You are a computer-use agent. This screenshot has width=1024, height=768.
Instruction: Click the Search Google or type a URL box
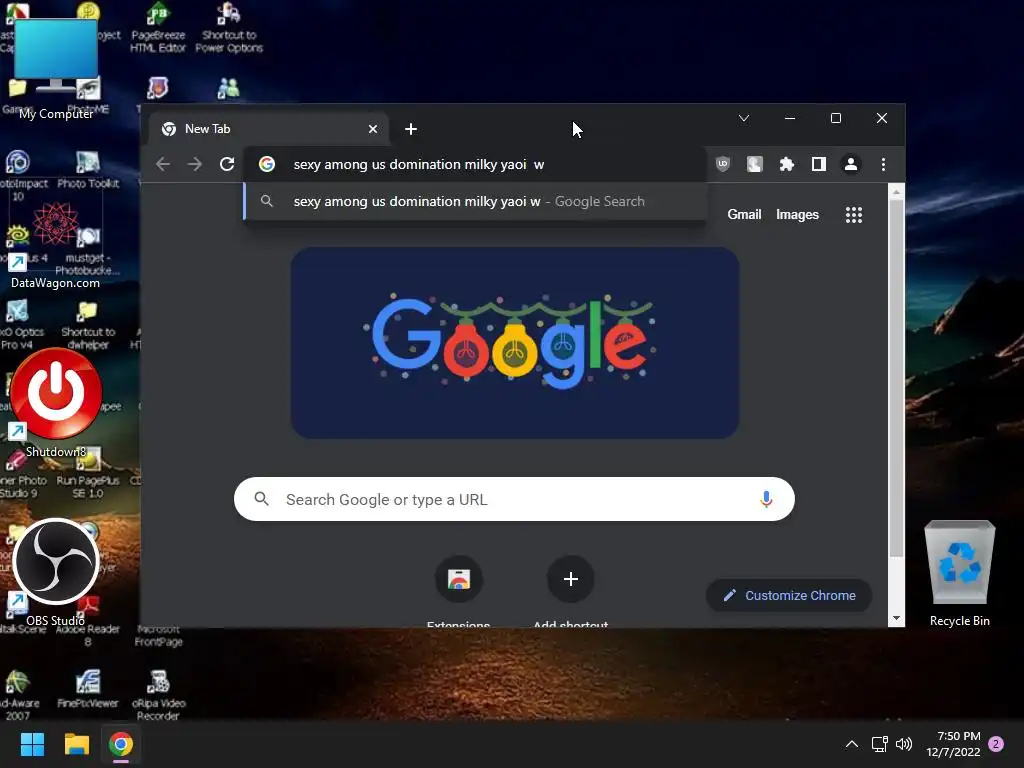pos(514,499)
